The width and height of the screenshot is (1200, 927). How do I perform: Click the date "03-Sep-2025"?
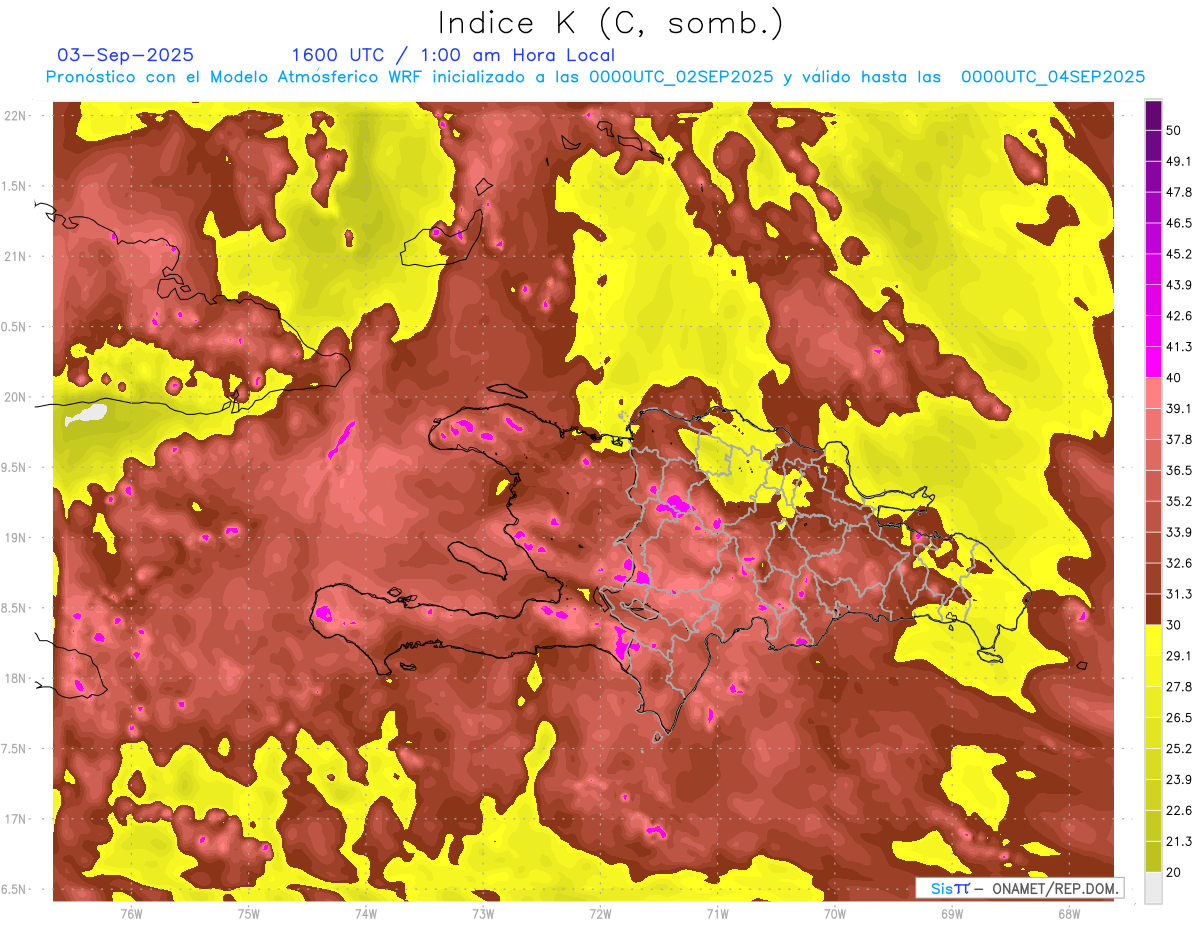pyautogui.click(x=126, y=55)
